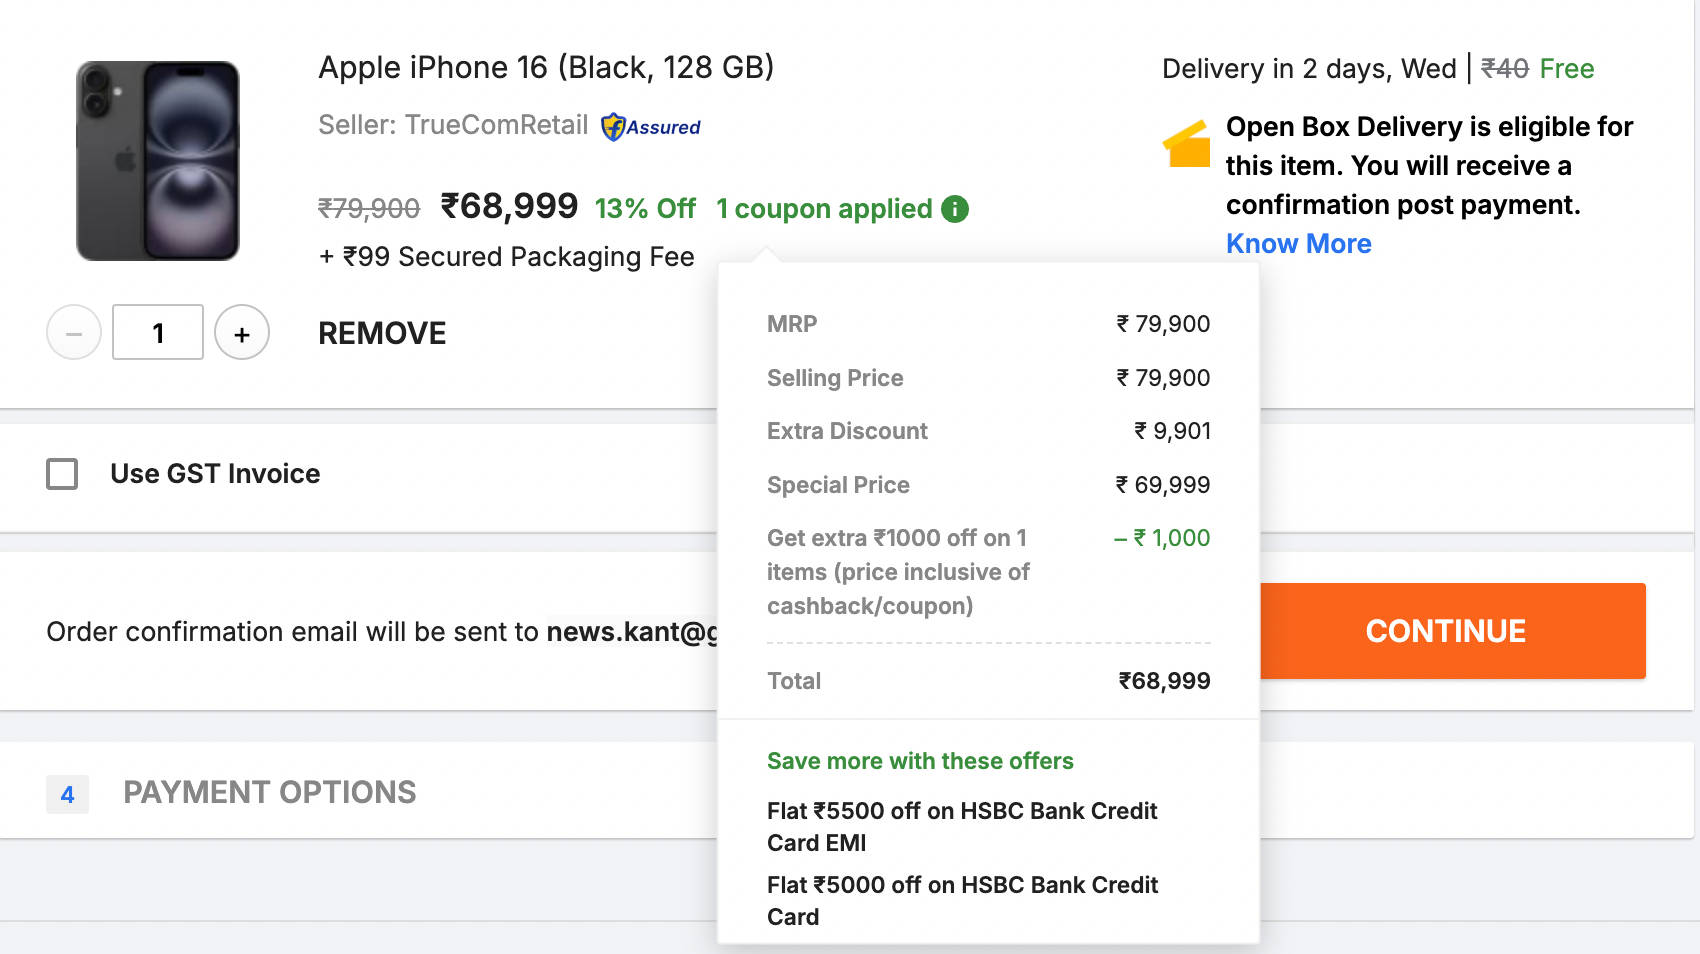This screenshot has width=1700, height=954.
Task: Expand the Payment Options section
Action: (269, 793)
